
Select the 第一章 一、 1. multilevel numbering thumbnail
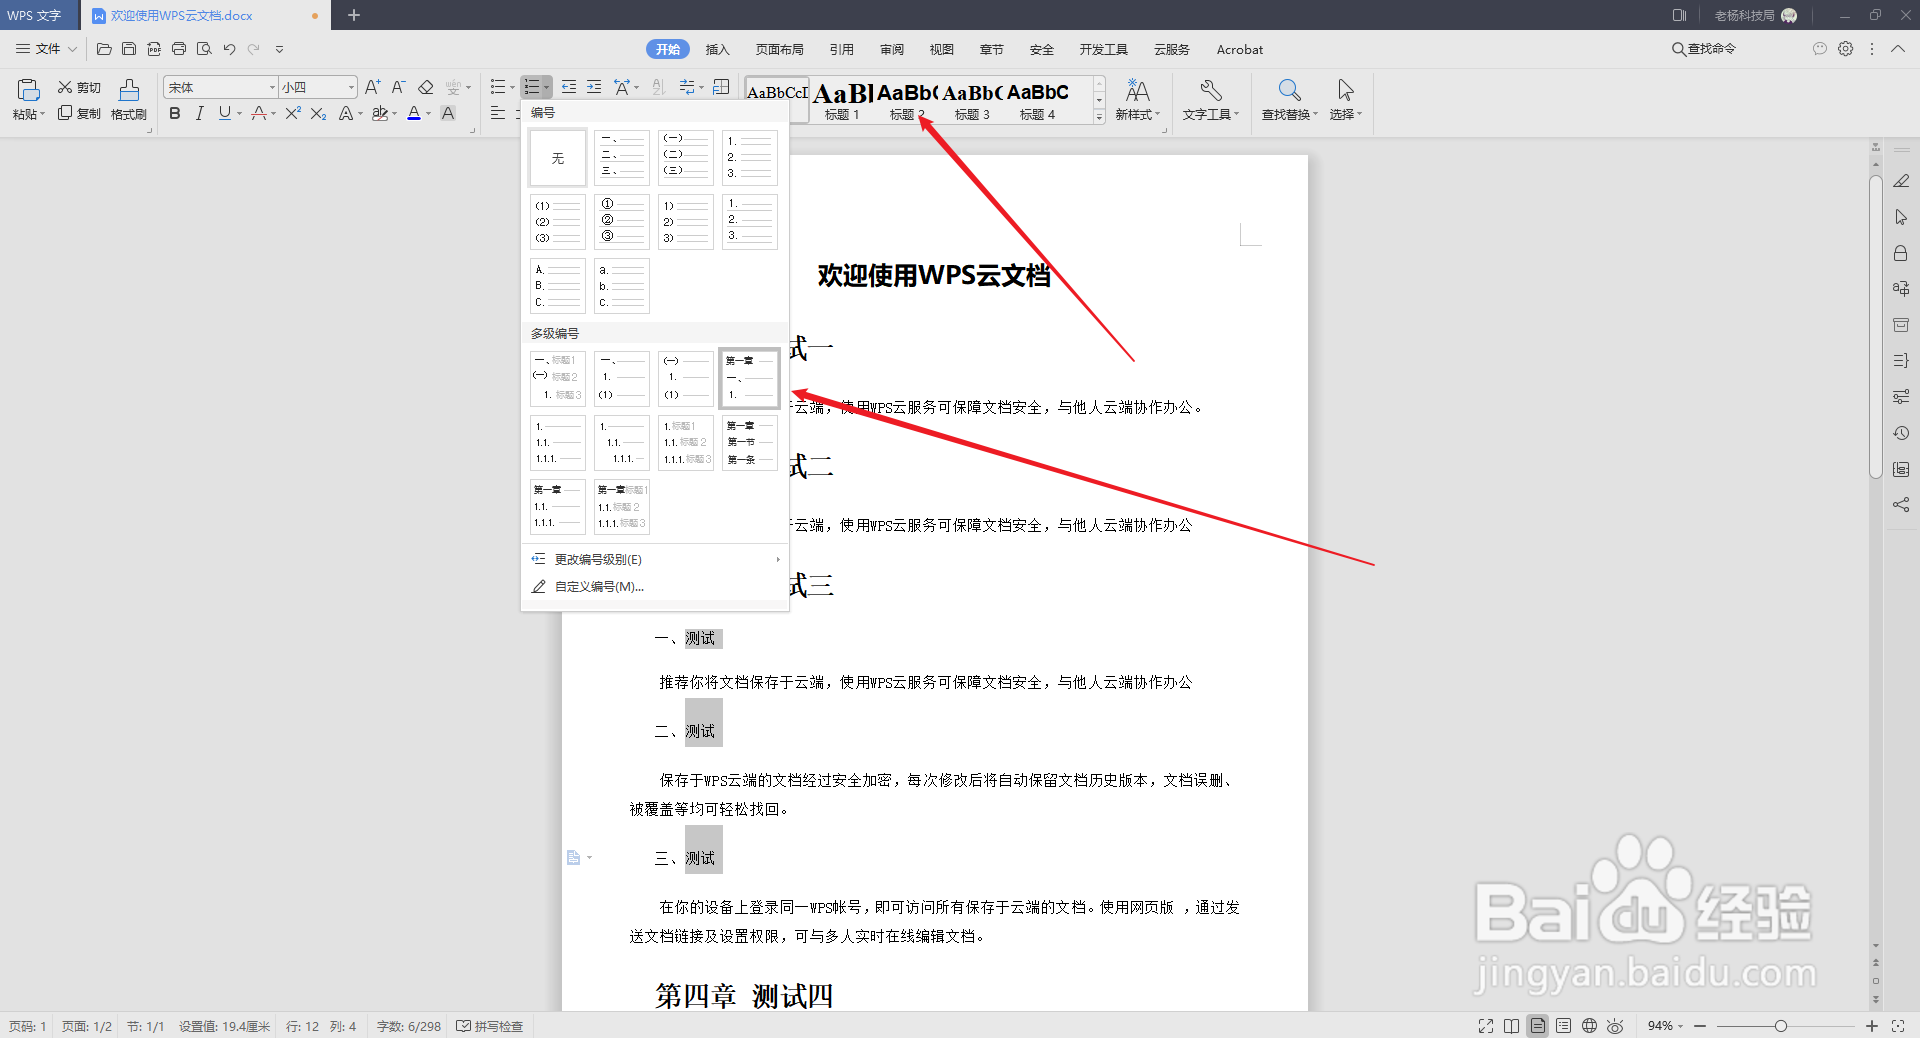pyautogui.click(x=749, y=378)
